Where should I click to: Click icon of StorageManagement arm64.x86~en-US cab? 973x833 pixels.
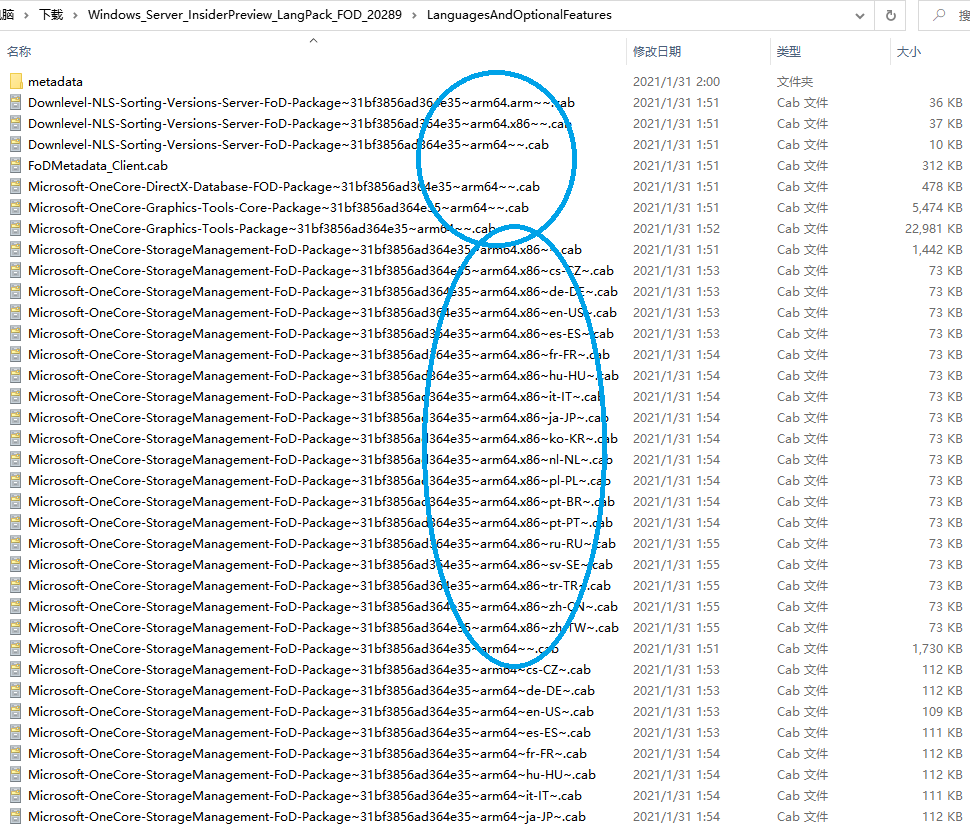(16, 313)
